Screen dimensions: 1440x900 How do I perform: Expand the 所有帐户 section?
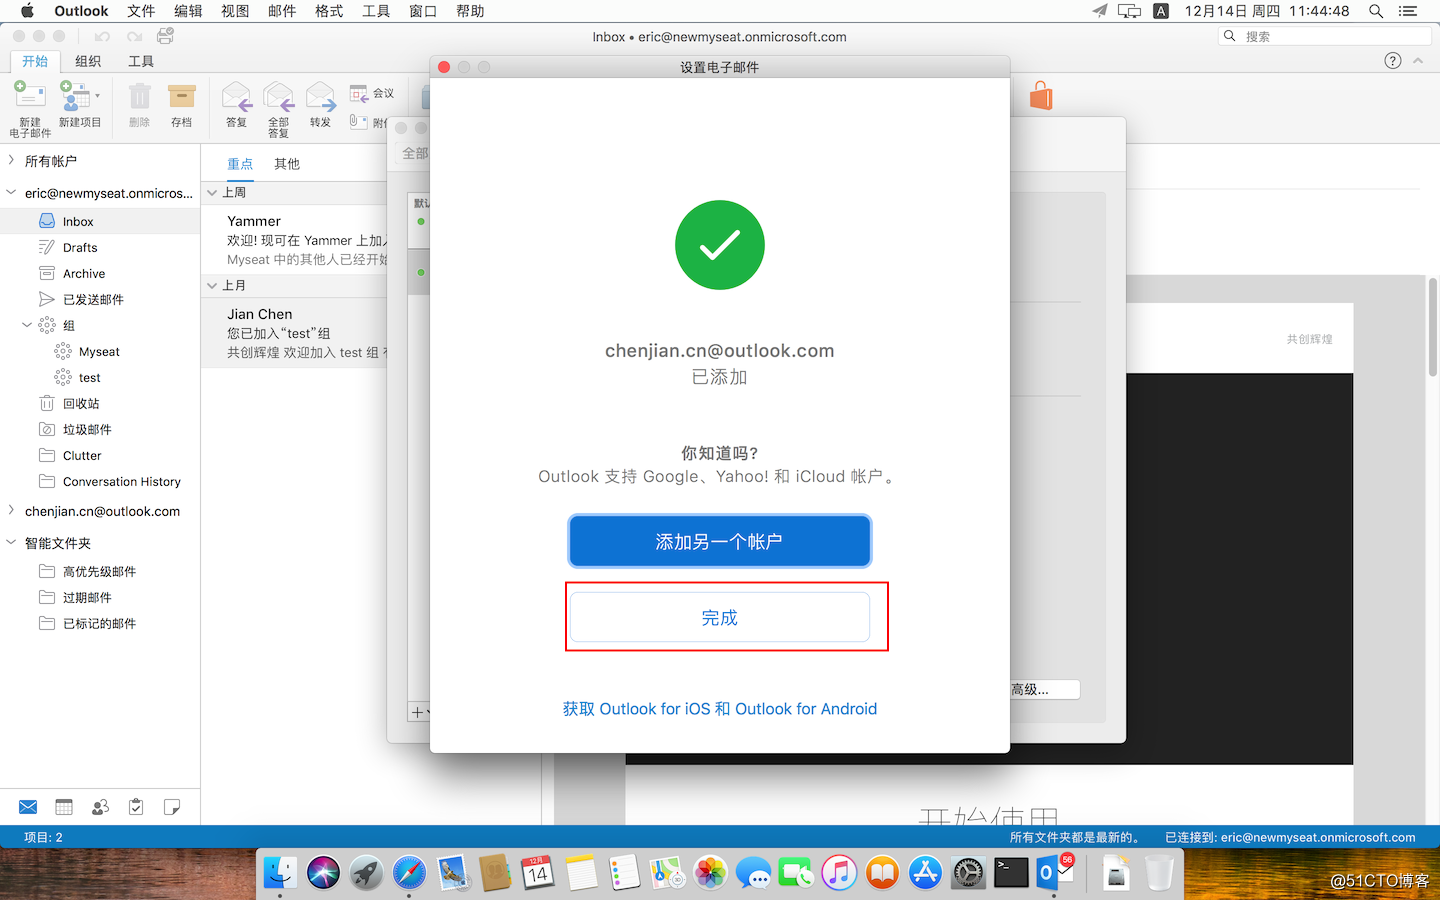tap(11, 160)
